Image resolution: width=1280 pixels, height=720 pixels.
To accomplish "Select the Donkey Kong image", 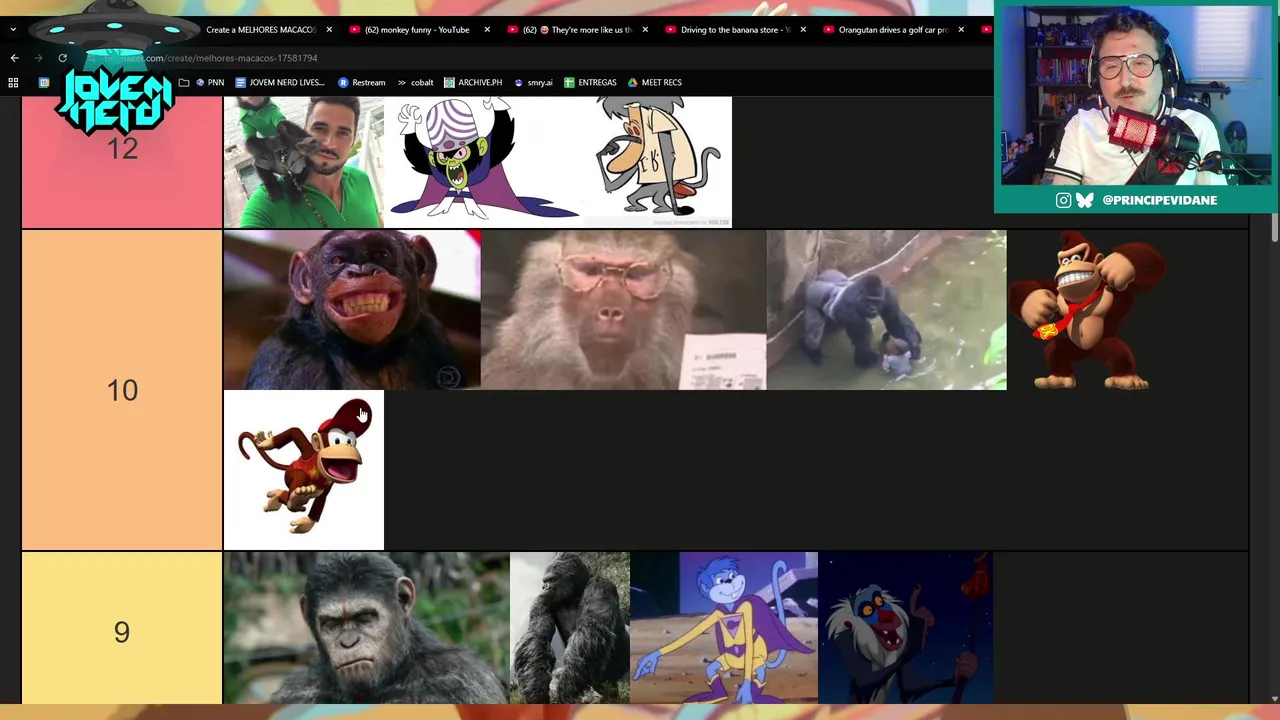I will [1087, 310].
